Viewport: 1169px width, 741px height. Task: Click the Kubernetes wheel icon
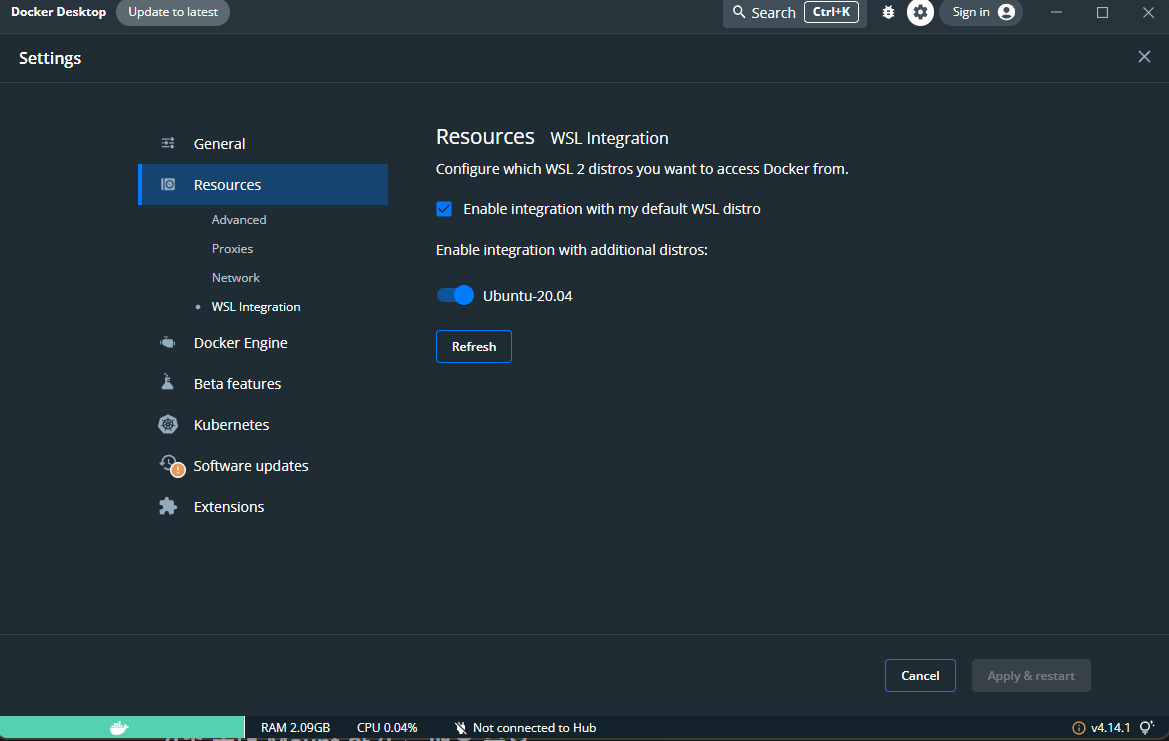pos(168,424)
